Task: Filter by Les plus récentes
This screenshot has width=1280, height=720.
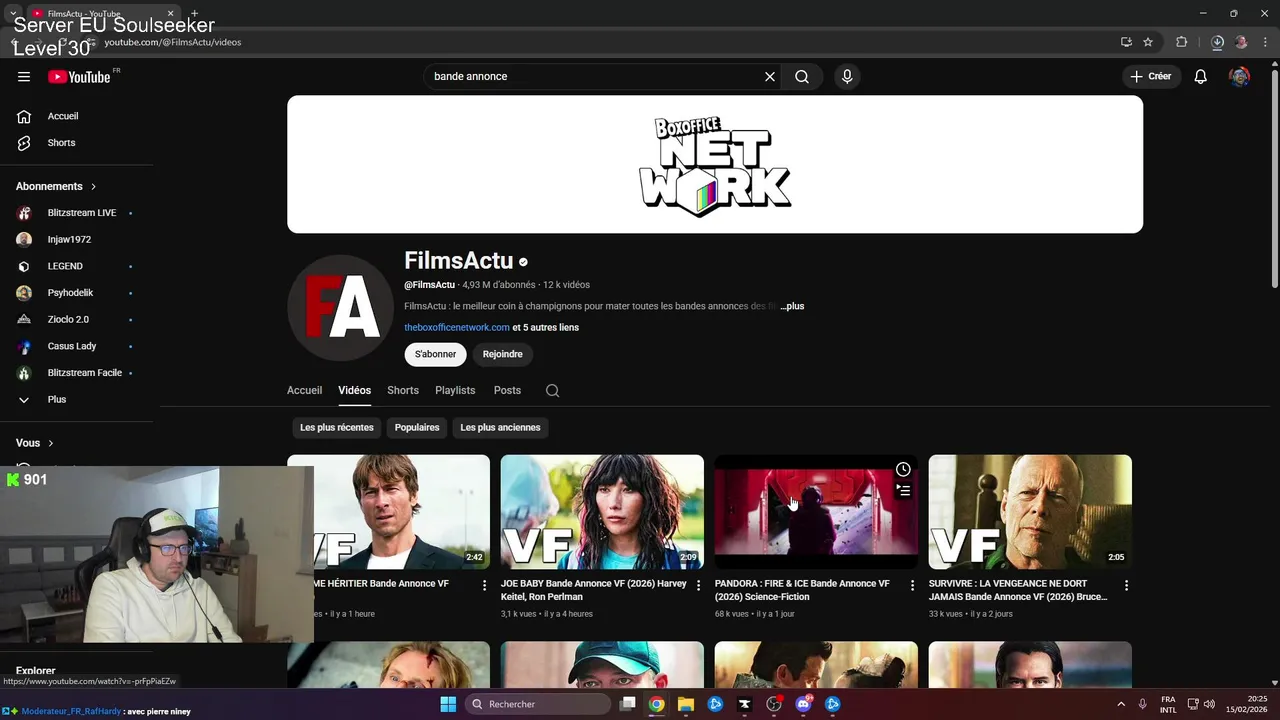Action: [337, 428]
